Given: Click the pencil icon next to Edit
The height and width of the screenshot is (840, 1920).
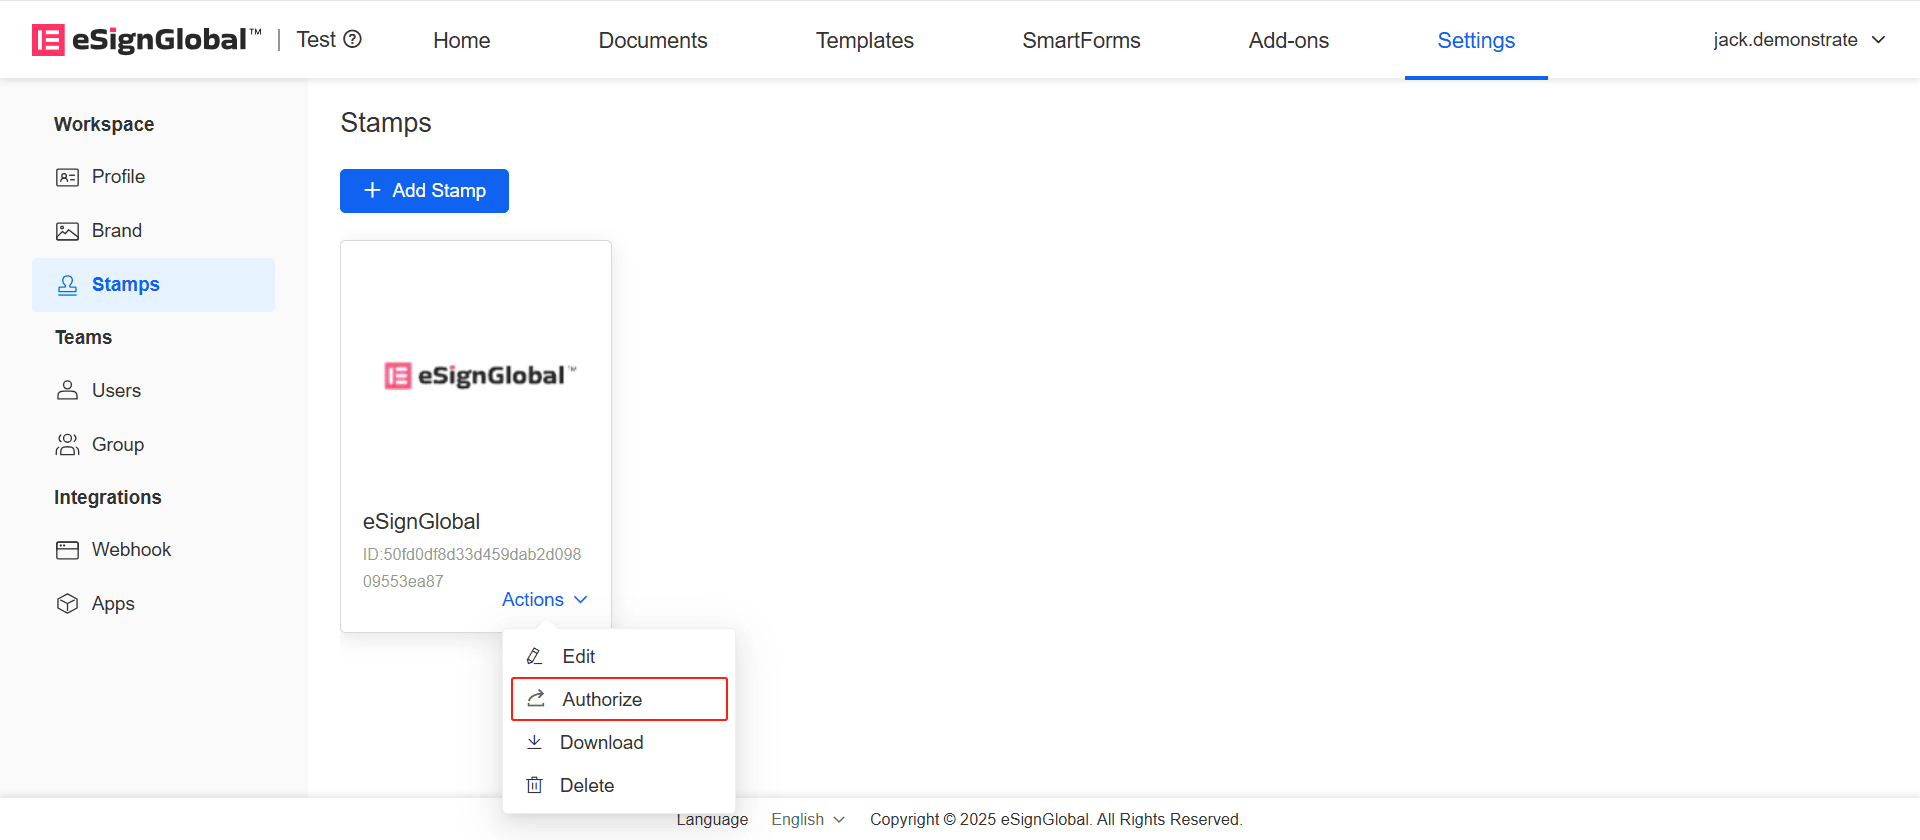Looking at the screenshot, I should [535, 656].
